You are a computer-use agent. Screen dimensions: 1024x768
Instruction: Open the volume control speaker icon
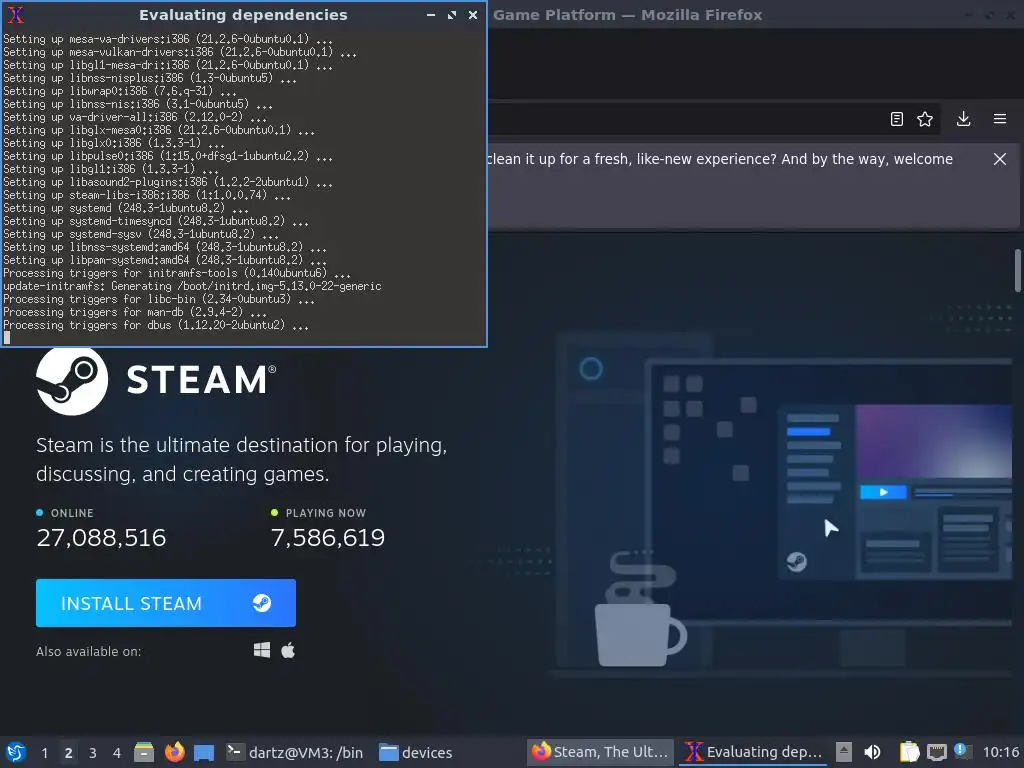872,752
